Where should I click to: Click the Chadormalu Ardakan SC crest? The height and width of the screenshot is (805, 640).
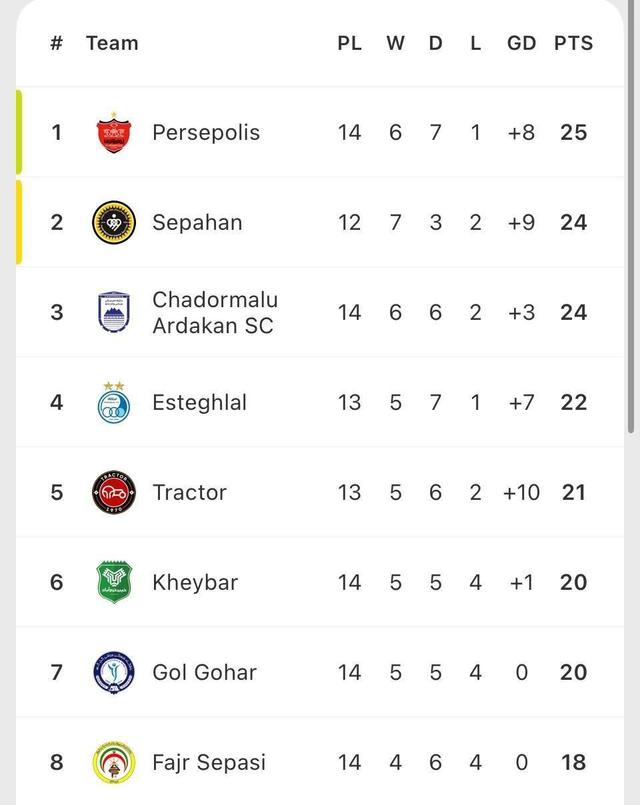[113, 312]
